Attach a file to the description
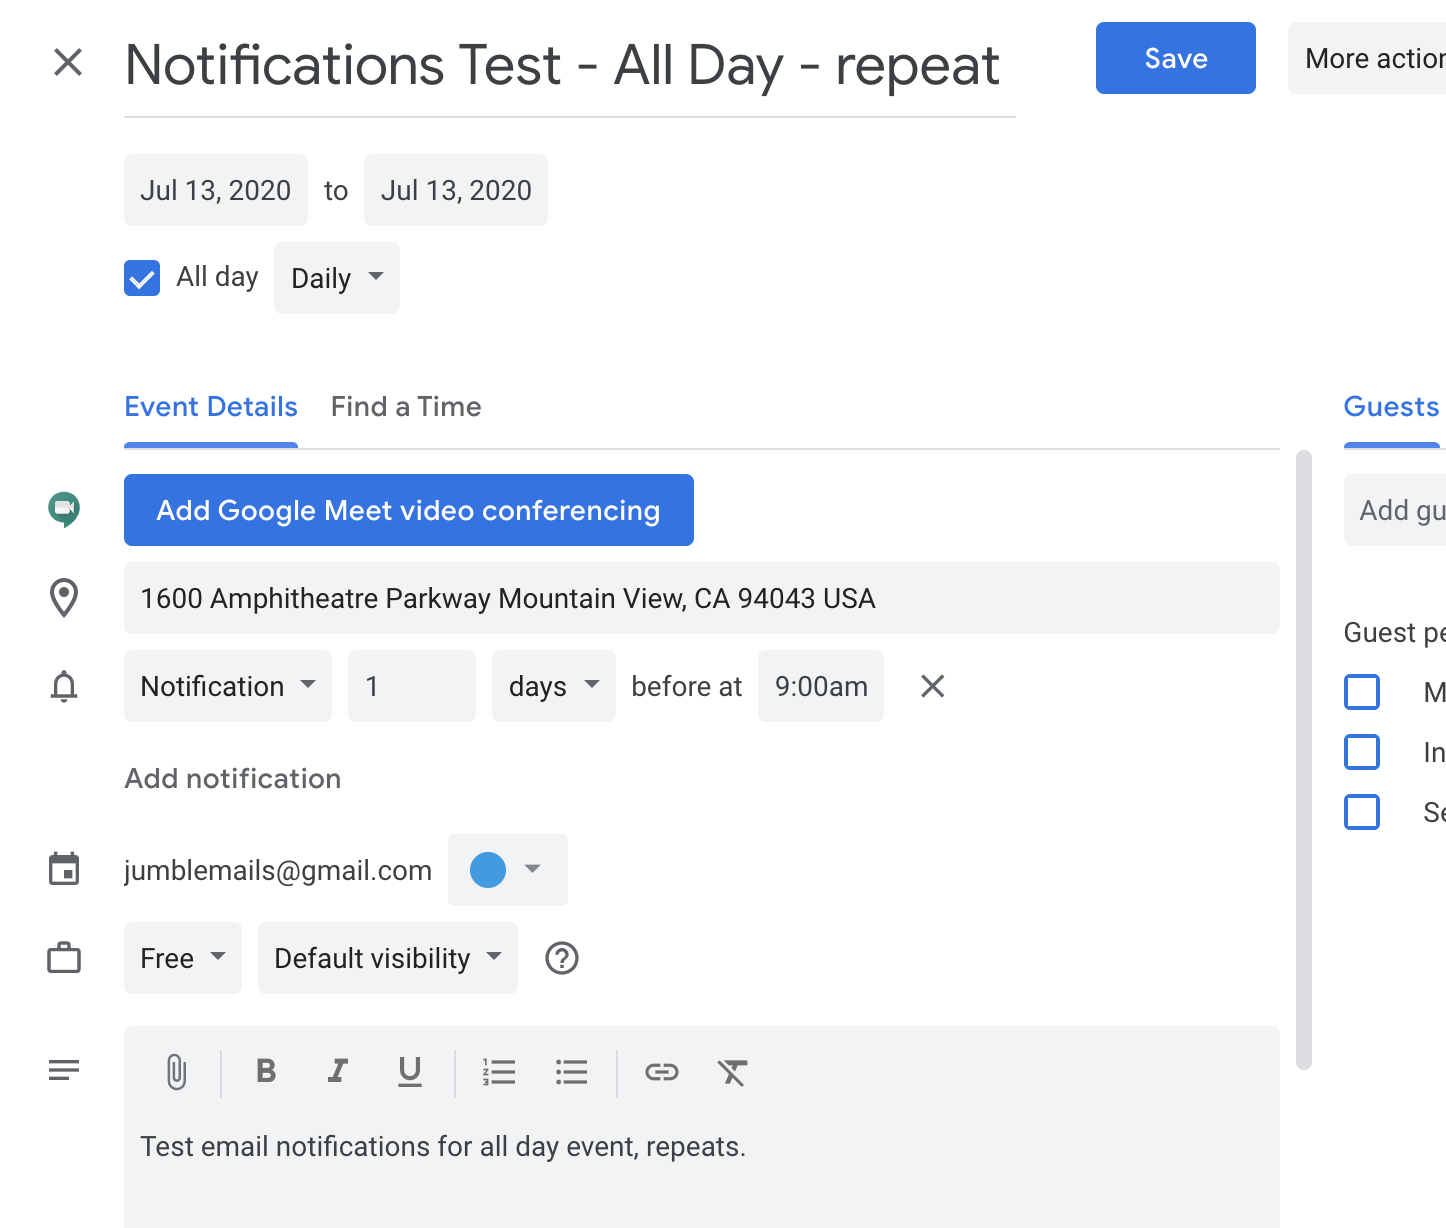The image size is (1446, 1228). click(177, 1072)
